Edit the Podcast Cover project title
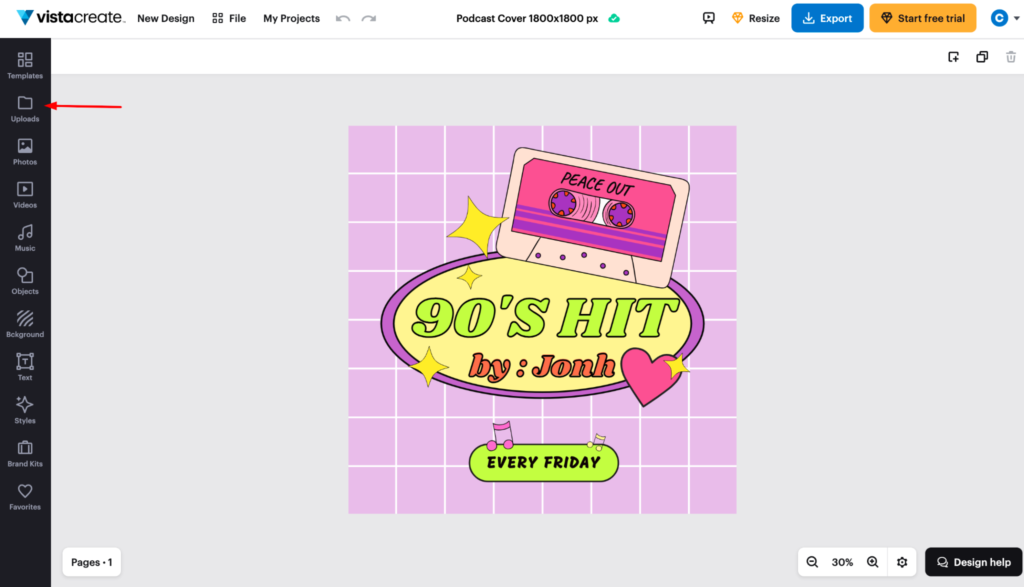The width and height of the screenshot is (1024, 587). coord(527,18)
